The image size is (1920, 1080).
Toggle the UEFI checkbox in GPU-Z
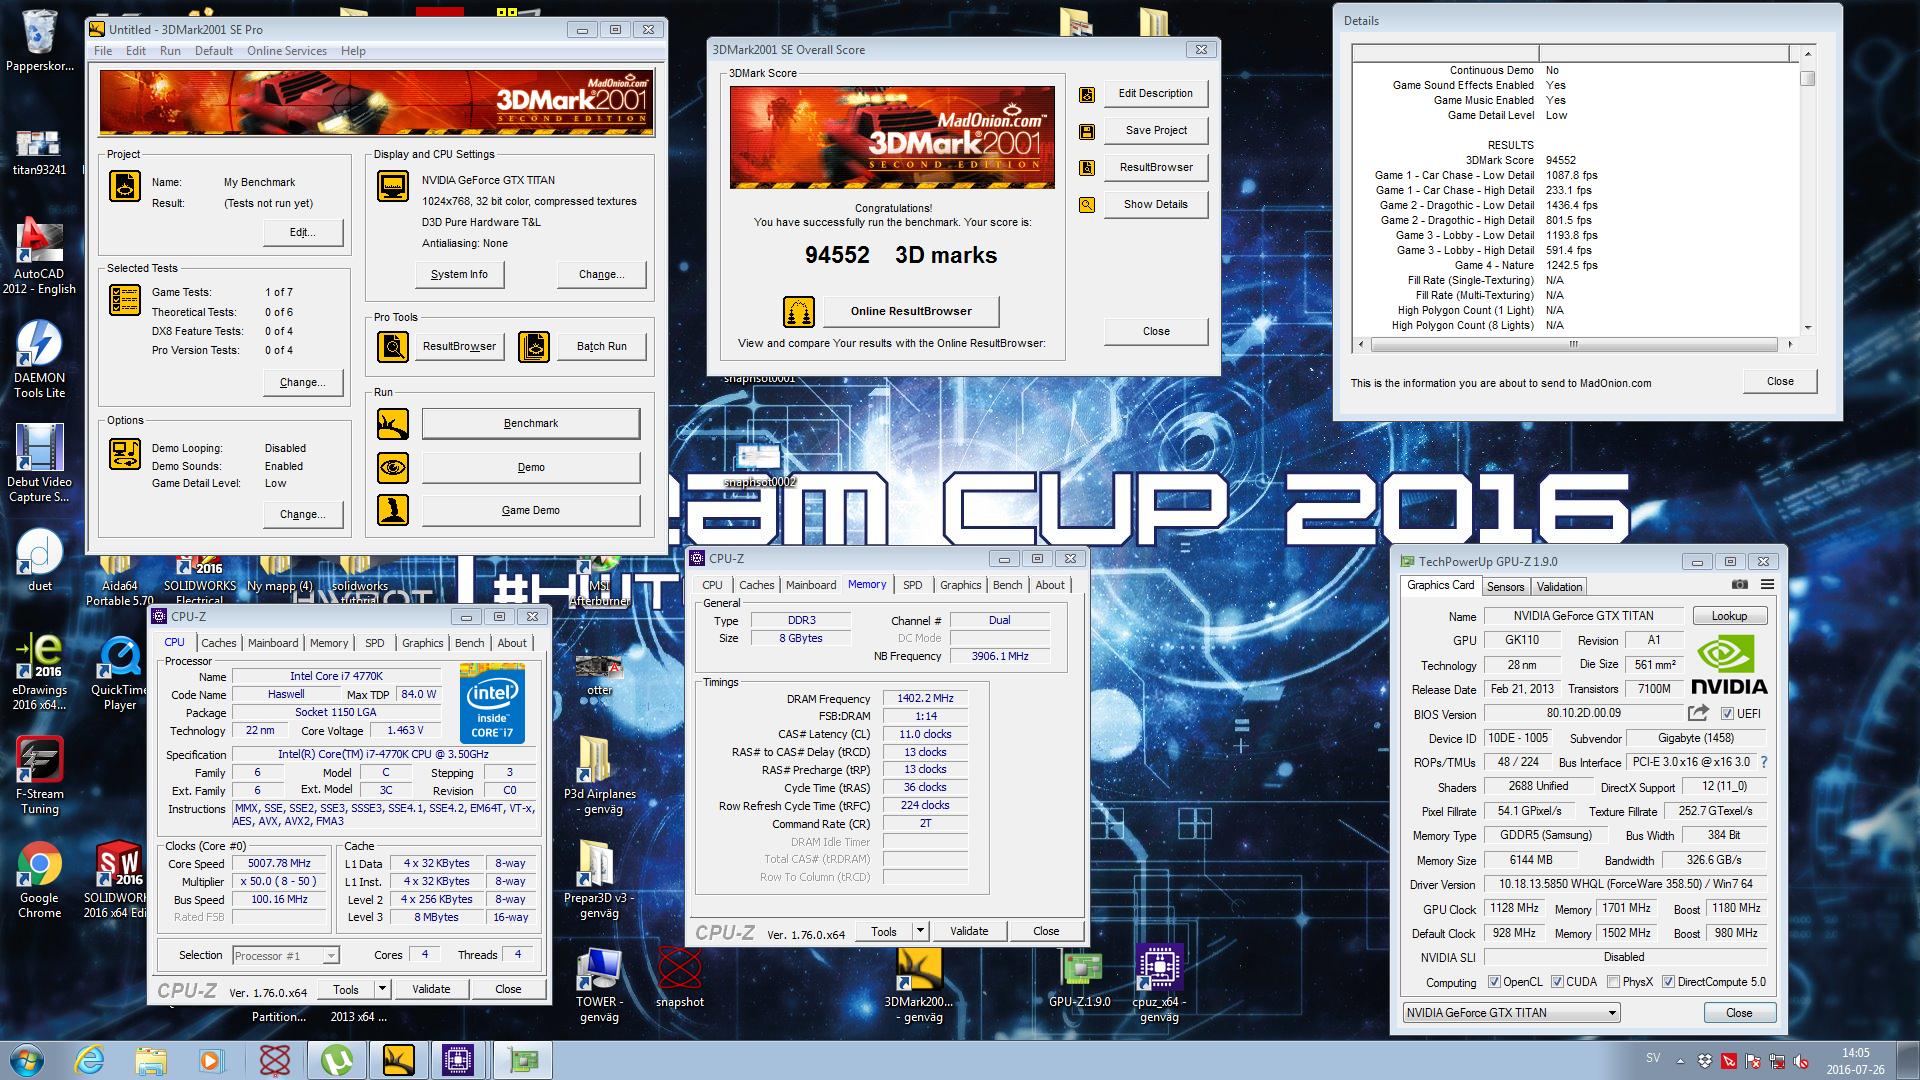(1727, 714)
